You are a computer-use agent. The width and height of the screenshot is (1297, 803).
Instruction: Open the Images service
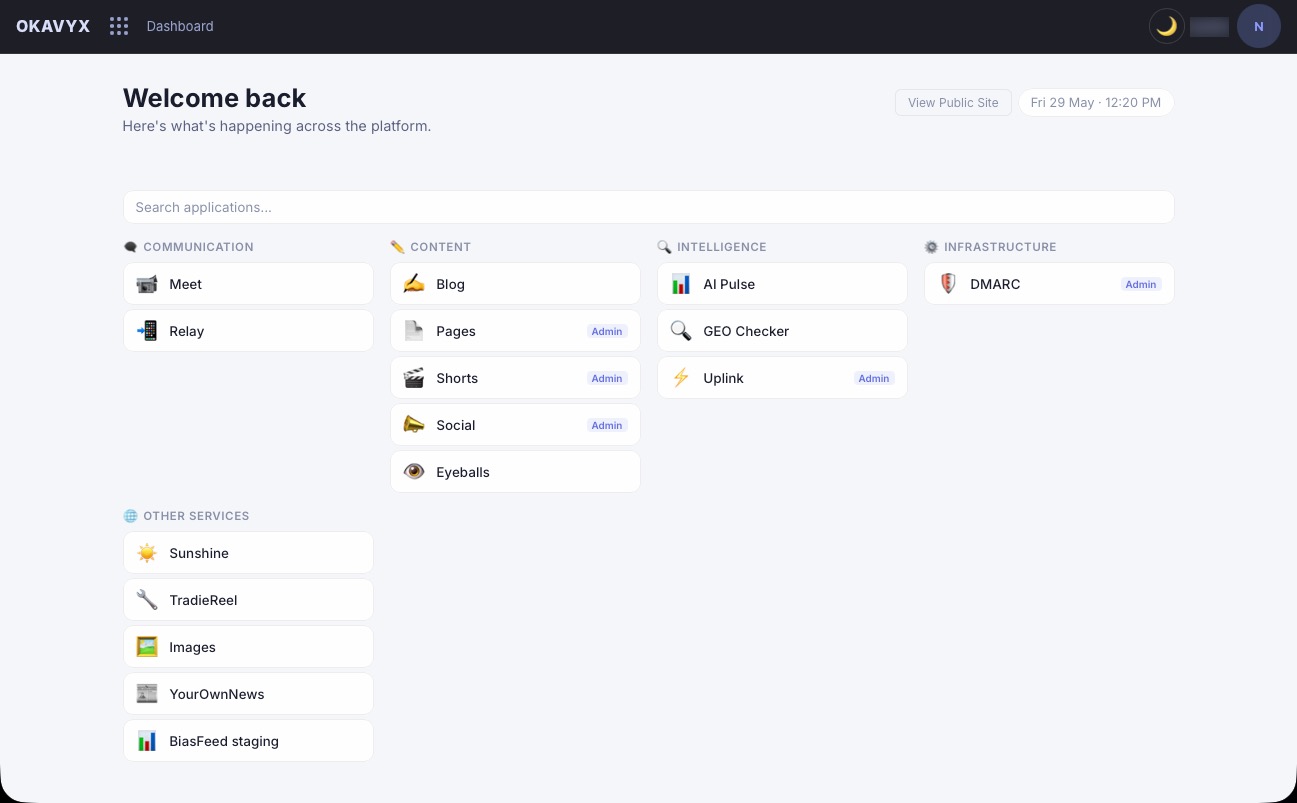coord(248,647)
